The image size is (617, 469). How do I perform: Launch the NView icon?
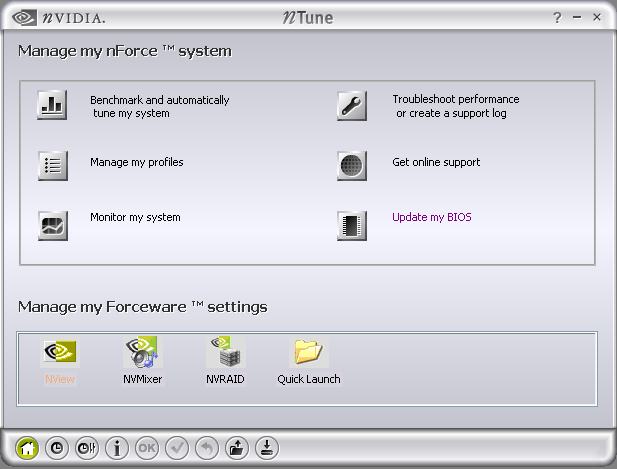click(x=60, y=351)
